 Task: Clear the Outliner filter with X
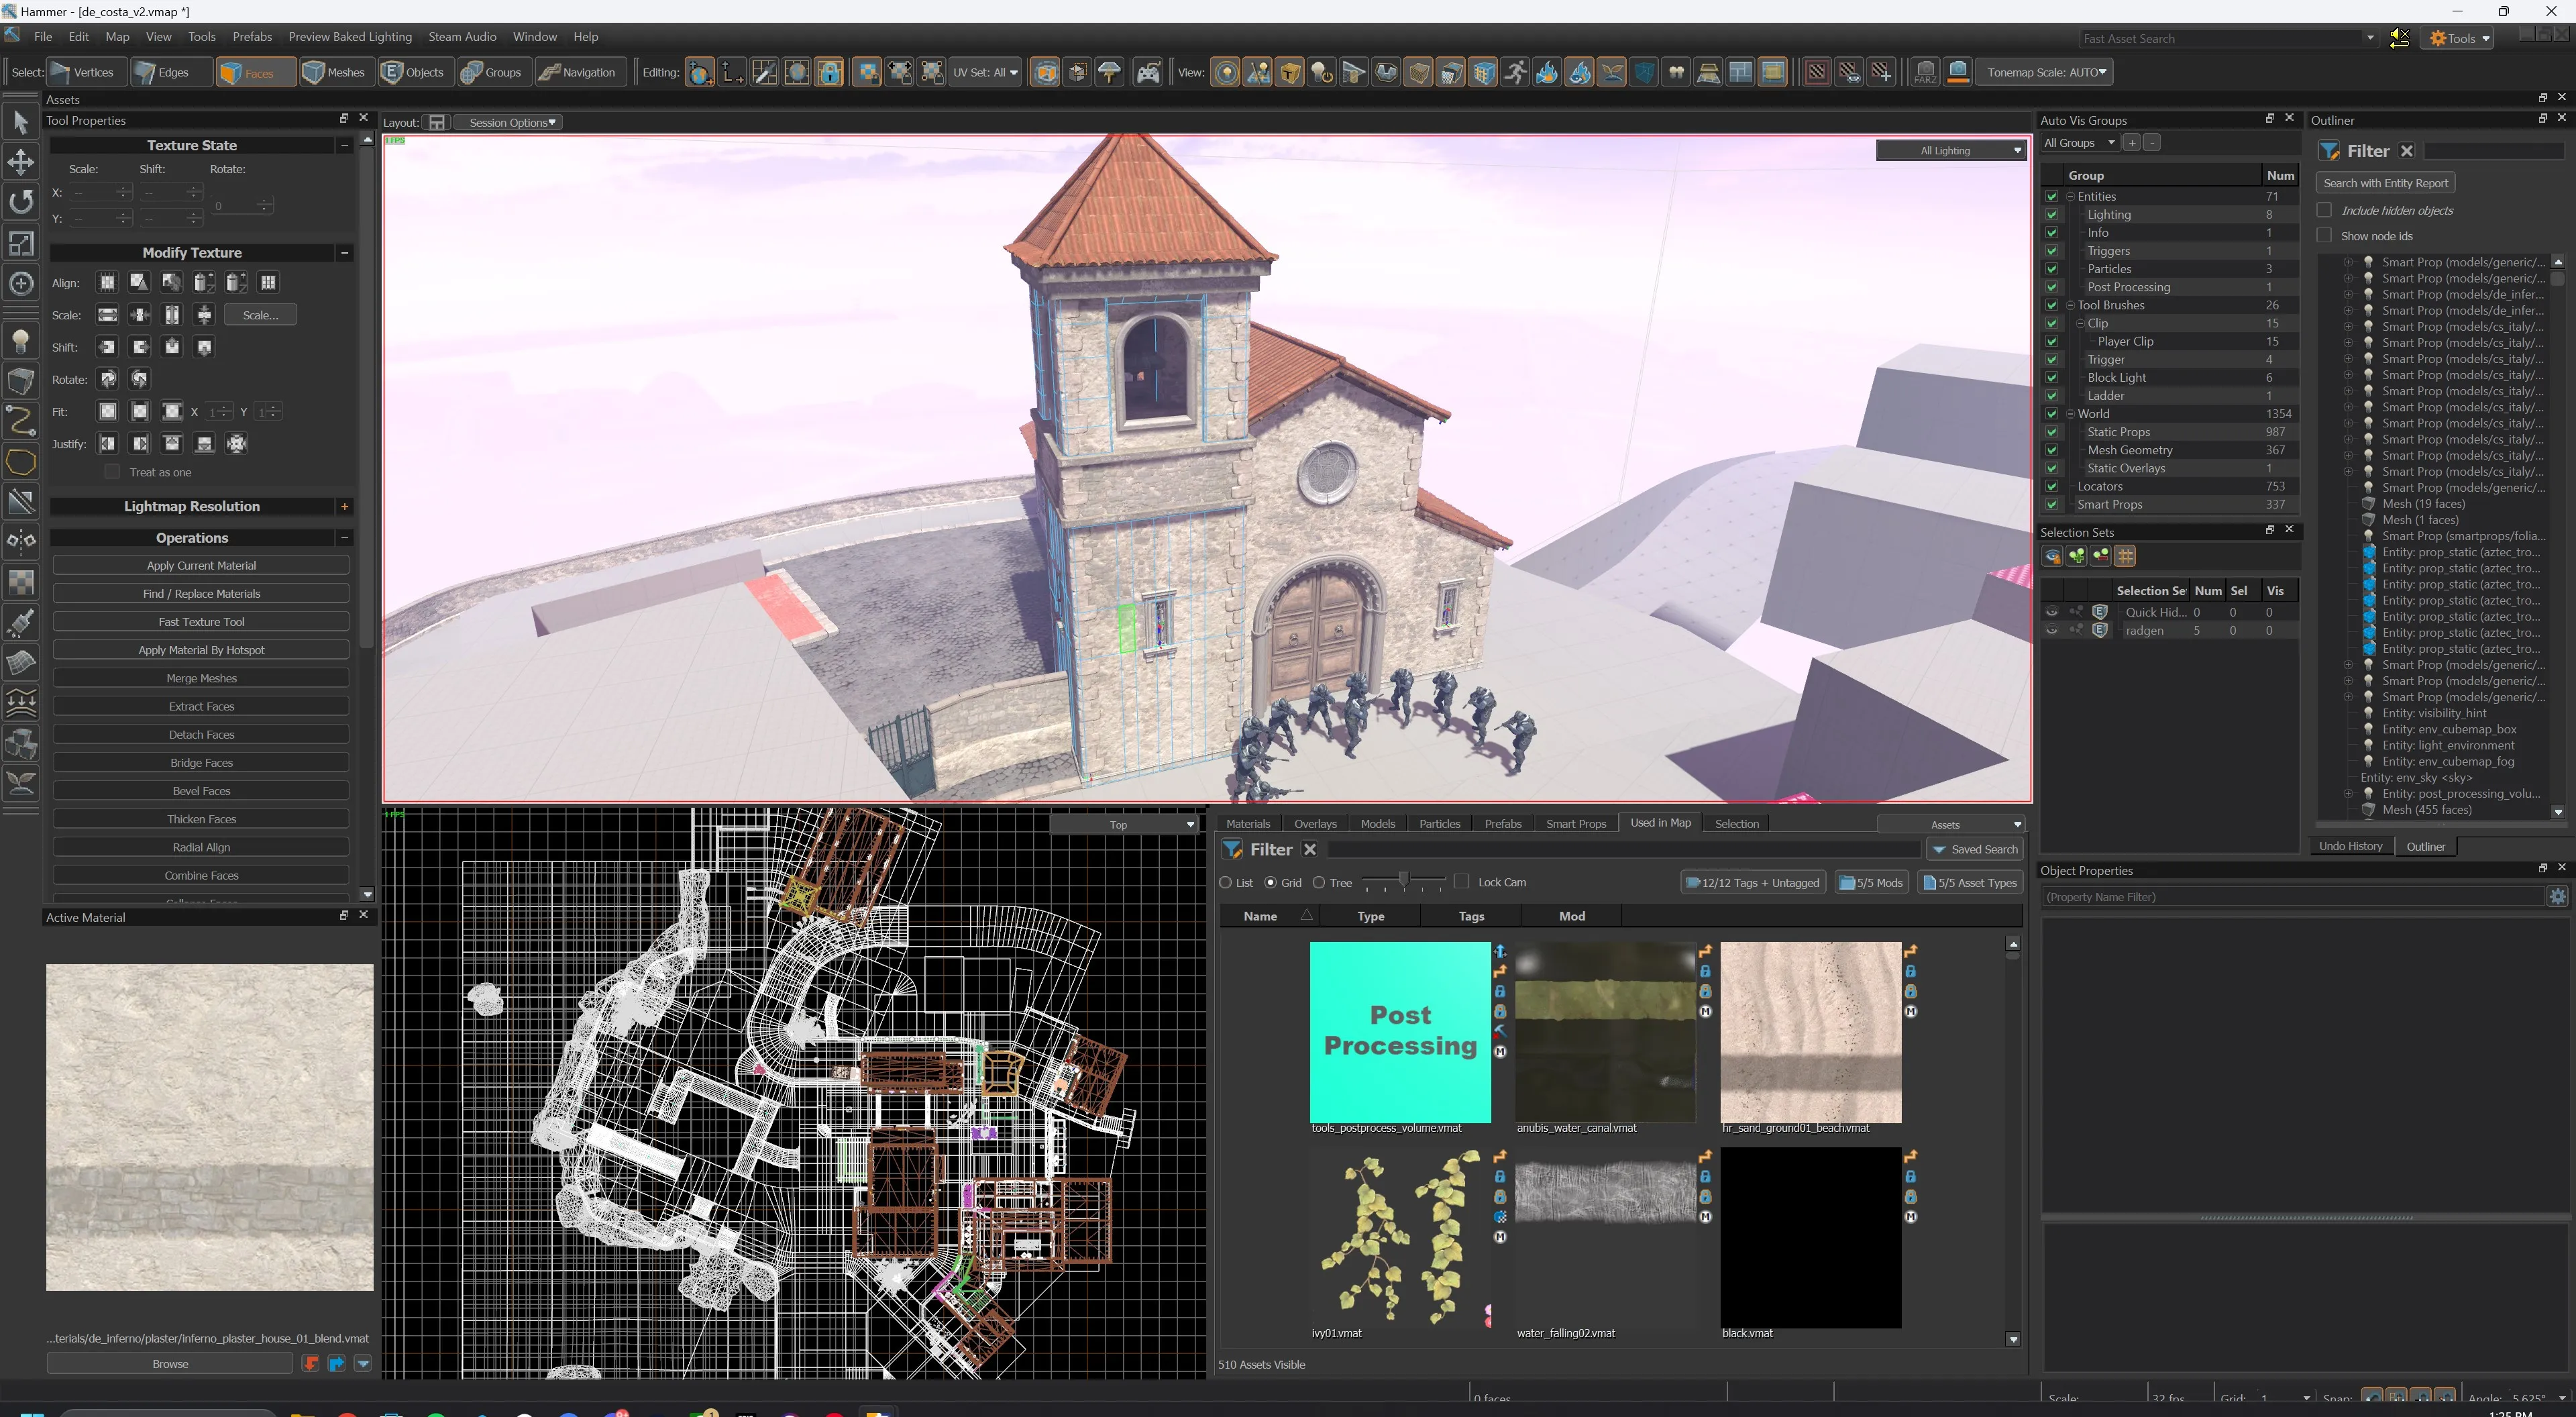click(x=2407, y=151)
